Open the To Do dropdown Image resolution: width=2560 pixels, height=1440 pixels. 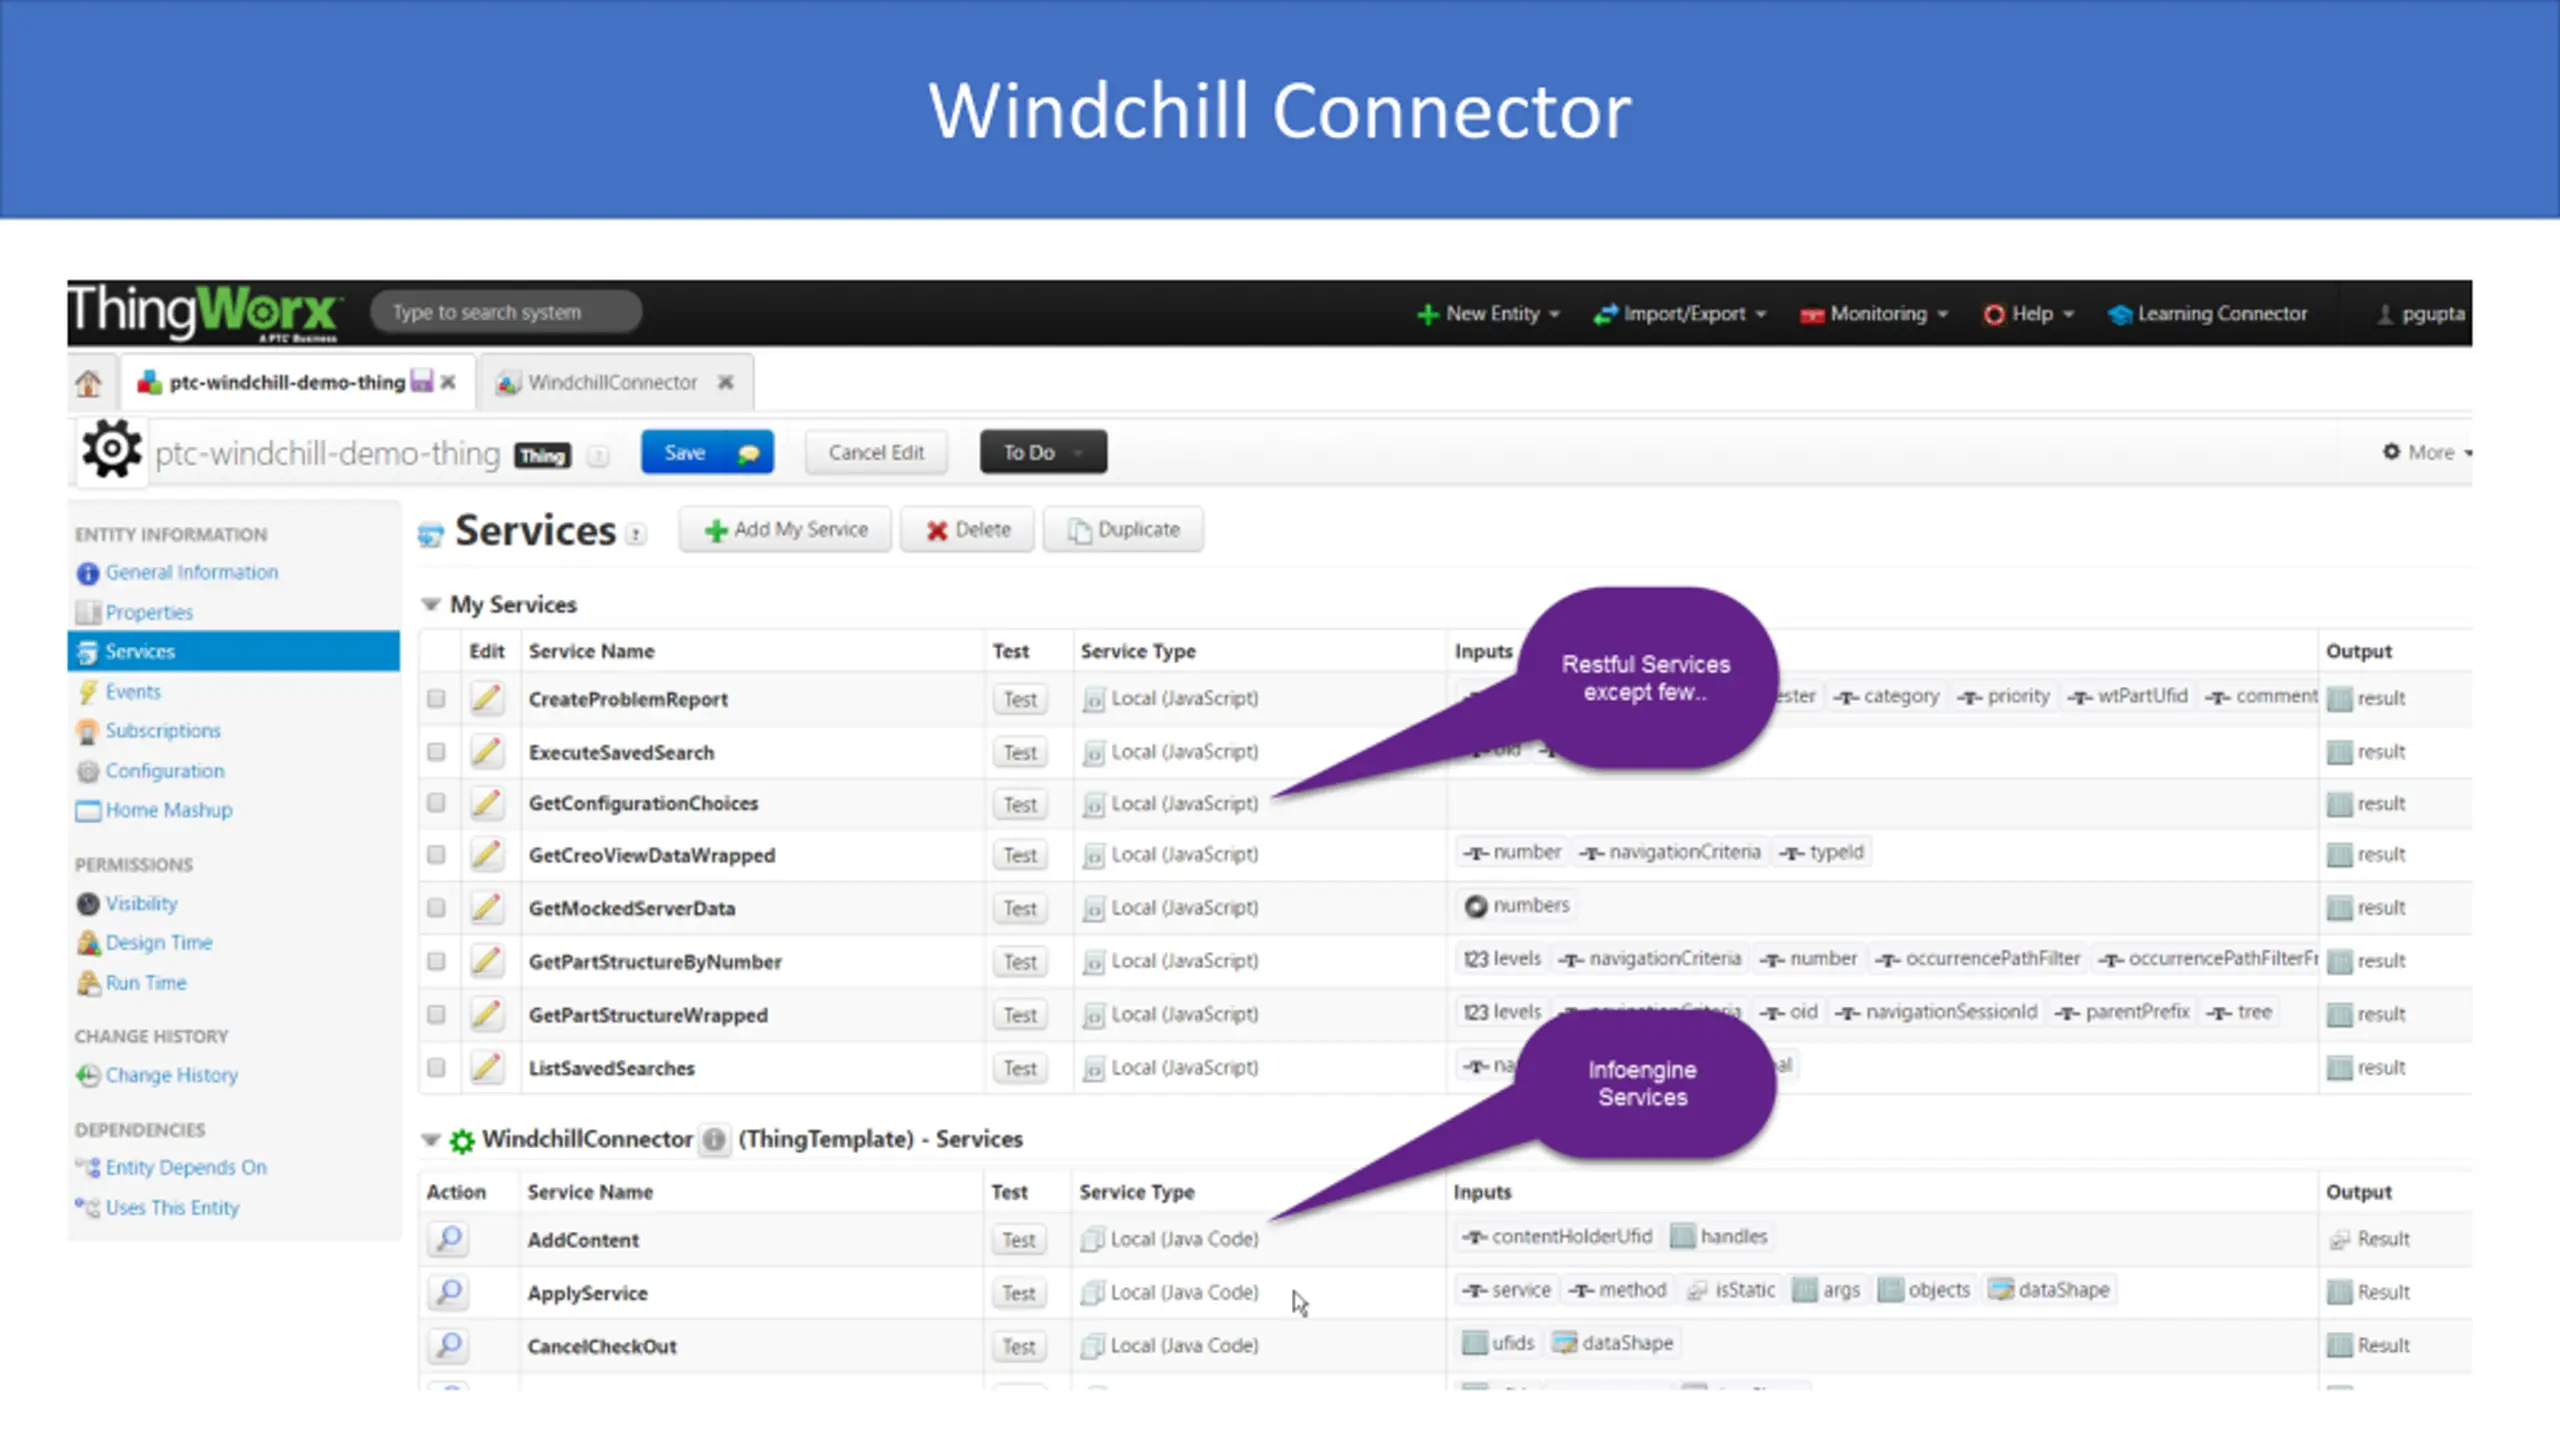1043,452
